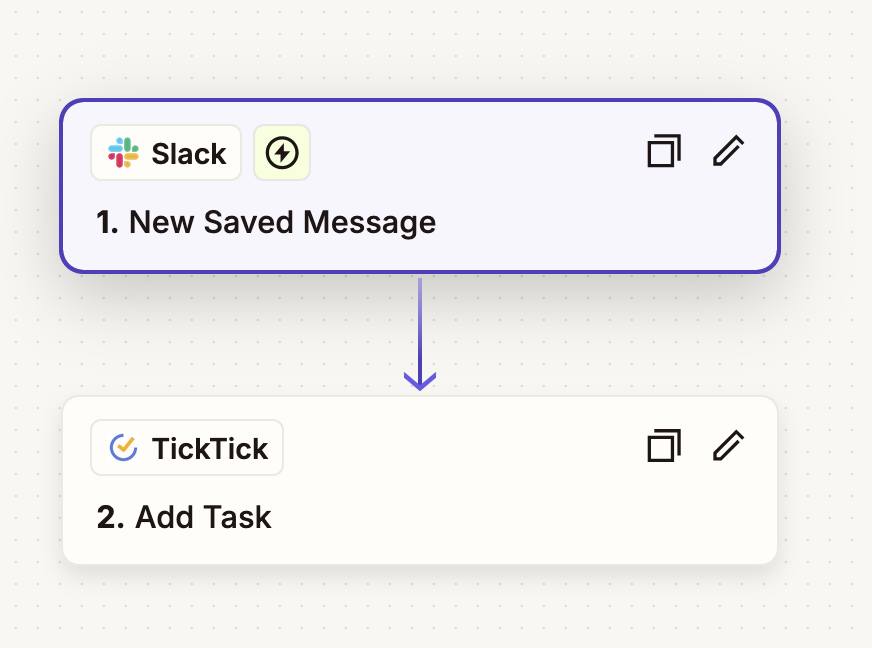Duplicate the TickTick Add Task step

pos(664,446)
